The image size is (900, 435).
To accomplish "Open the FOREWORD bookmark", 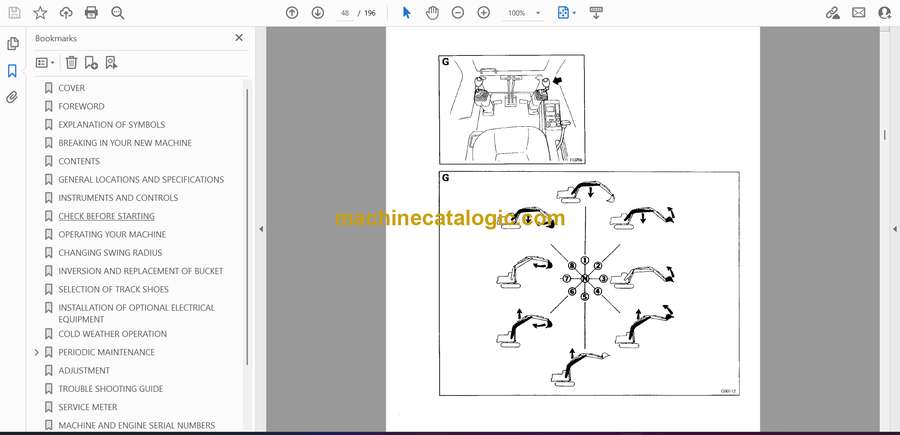I will (x=81, y=106).
